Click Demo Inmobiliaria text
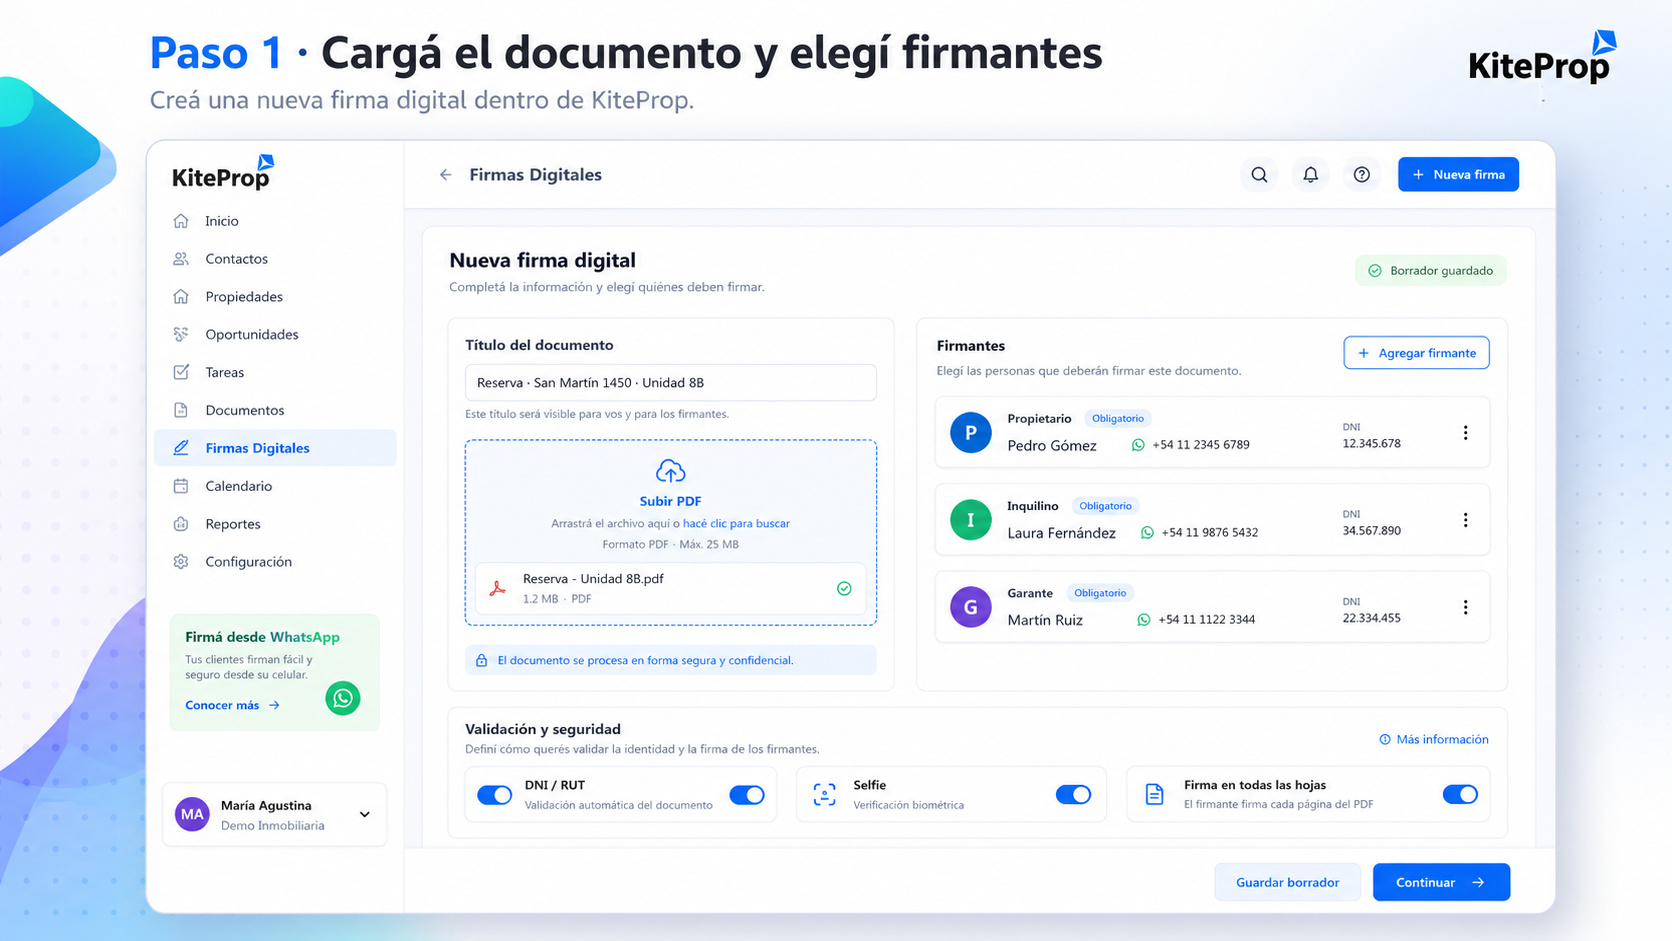Screen dimensions: 1672x941 (272, 826)
